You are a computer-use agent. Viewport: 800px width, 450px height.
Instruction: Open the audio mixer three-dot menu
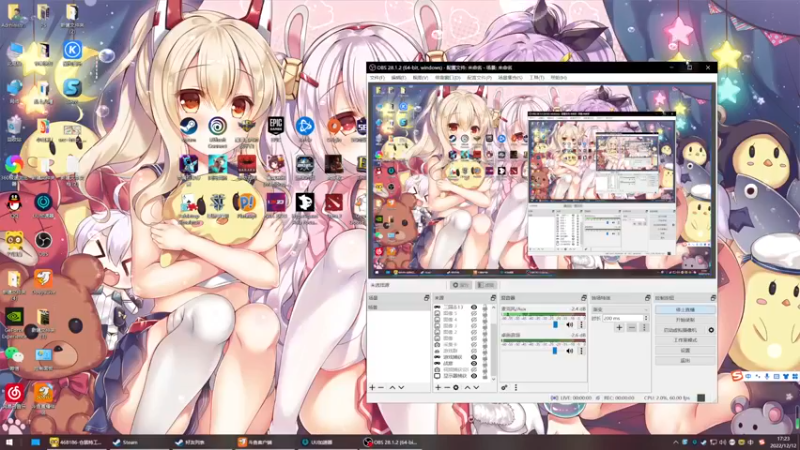pos(516,388)
